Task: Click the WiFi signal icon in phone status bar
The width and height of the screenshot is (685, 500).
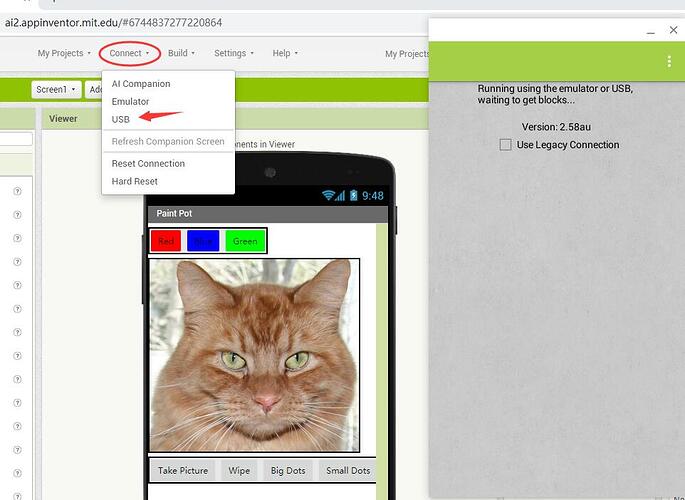Action: click(x=328, y=195)
